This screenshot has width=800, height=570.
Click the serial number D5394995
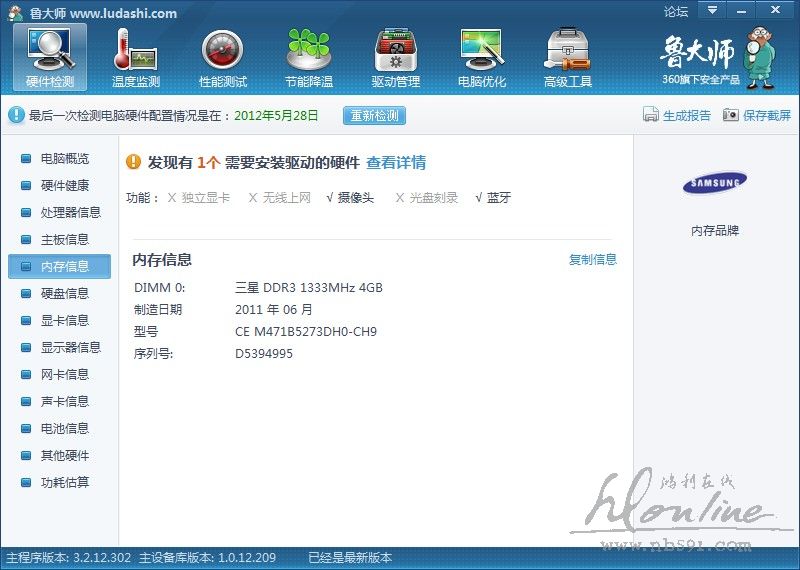click(x=264, y=354)
